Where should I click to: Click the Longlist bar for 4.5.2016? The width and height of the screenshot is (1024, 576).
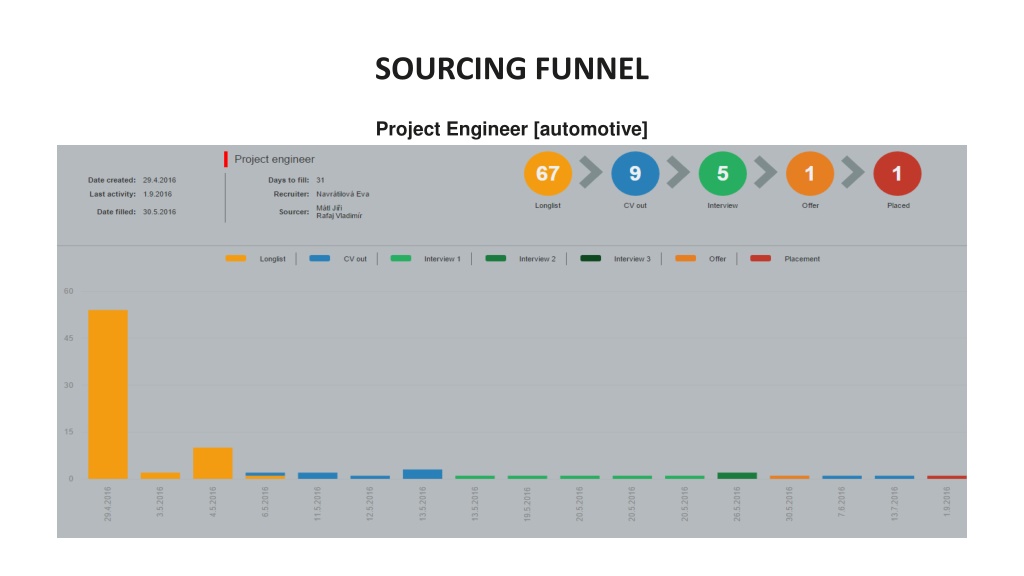coord(213,463)
